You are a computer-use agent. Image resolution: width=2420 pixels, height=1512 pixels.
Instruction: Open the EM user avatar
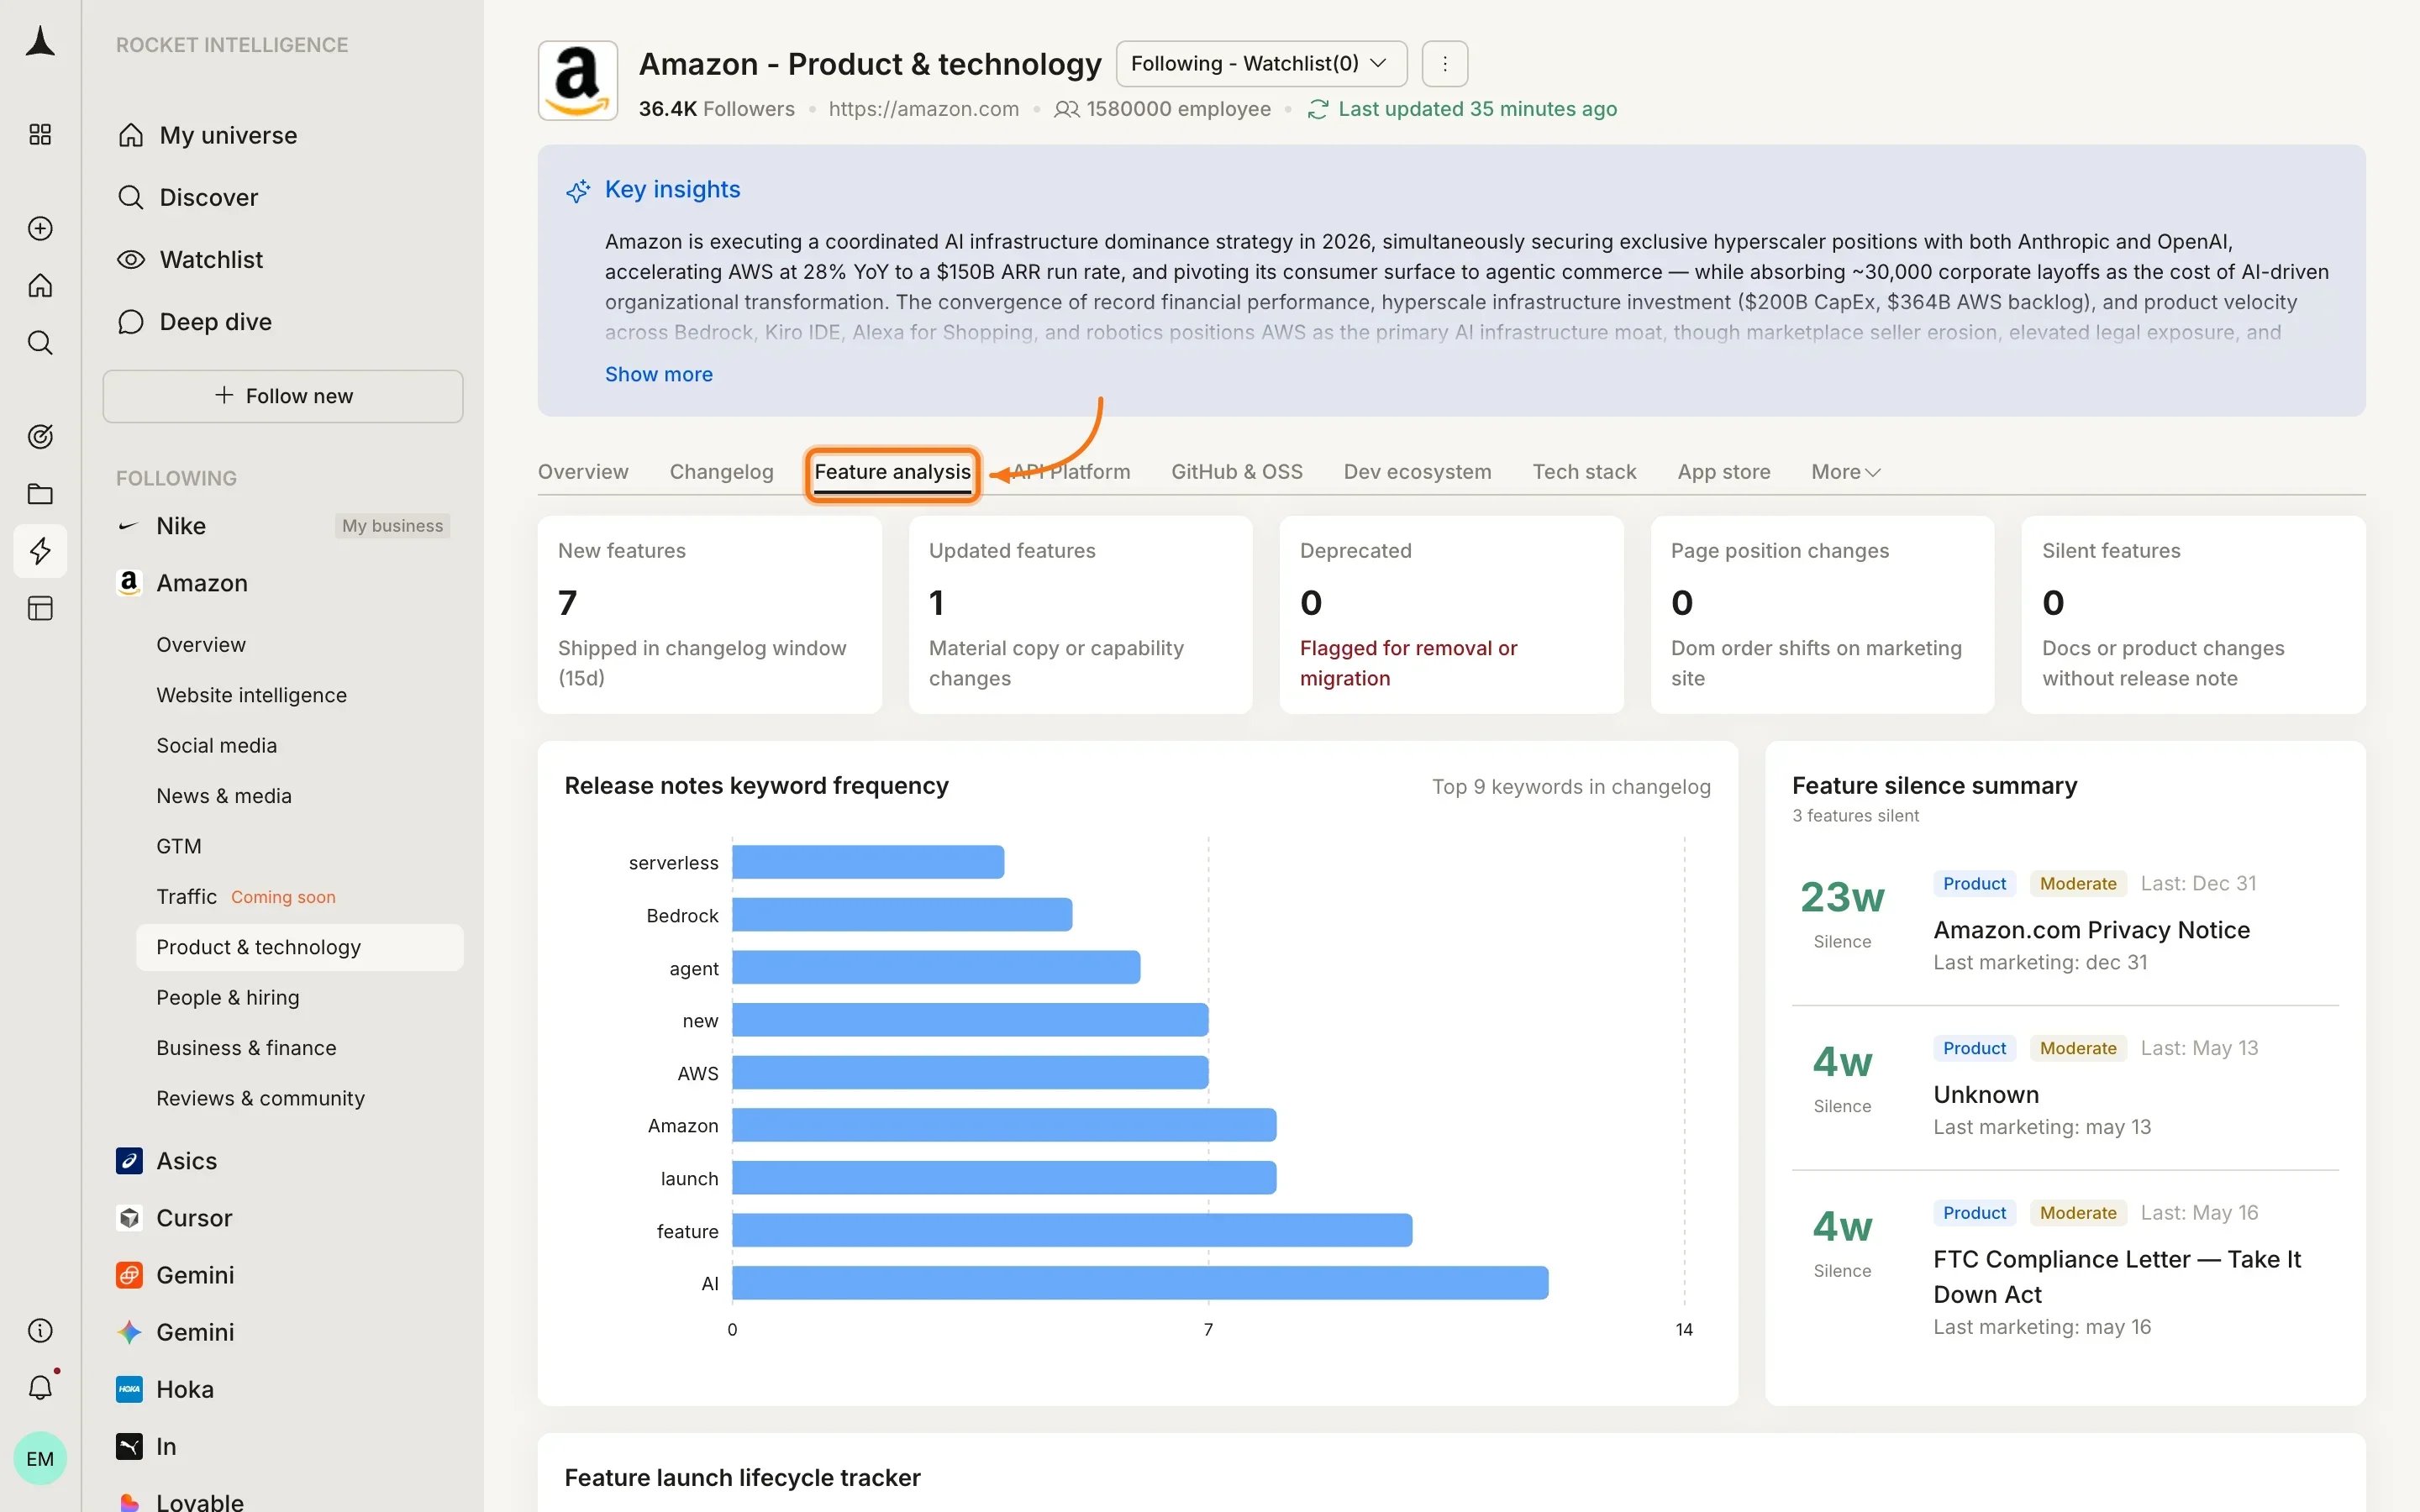(x=40, y=1458)
